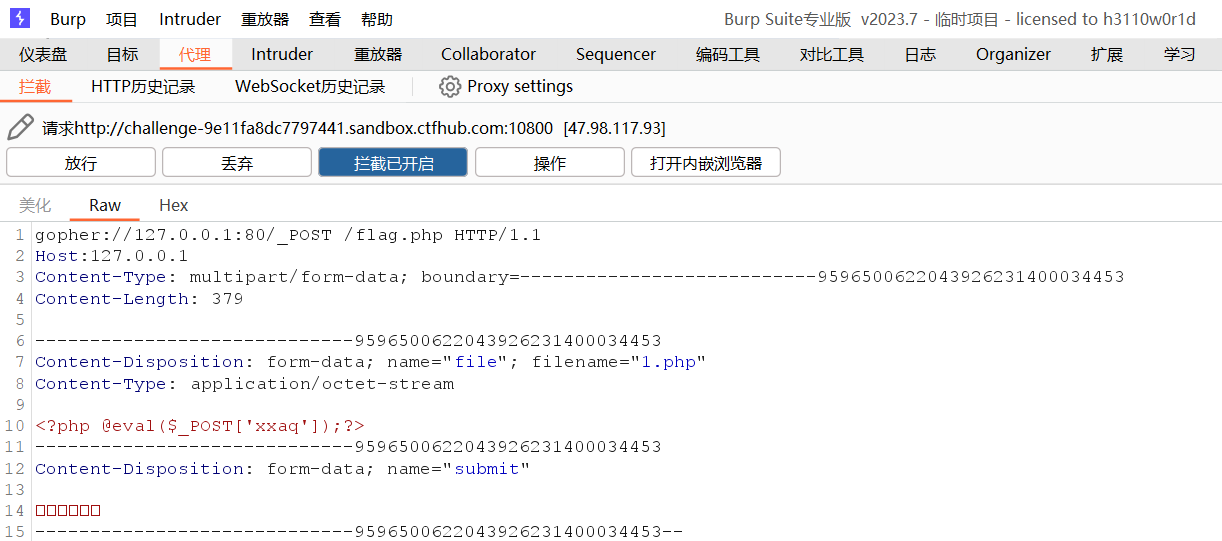Switch to the Hex view tab
The height and width of the screenshot is (541, 1222).
click(x=174, y=205)
